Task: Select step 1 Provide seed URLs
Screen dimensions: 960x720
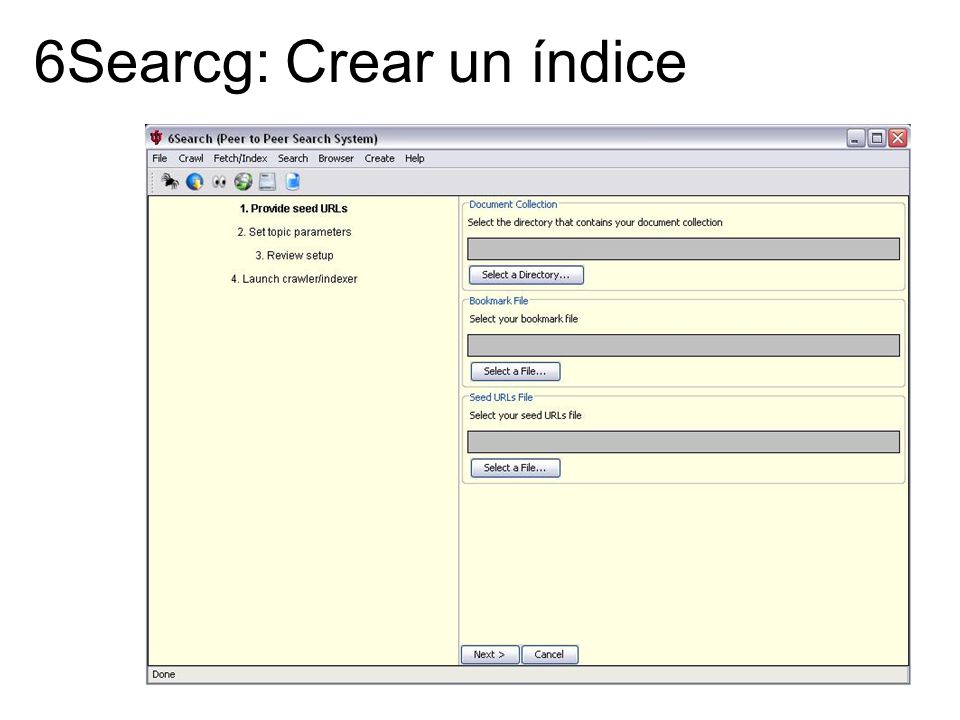Action: (294, 209)
